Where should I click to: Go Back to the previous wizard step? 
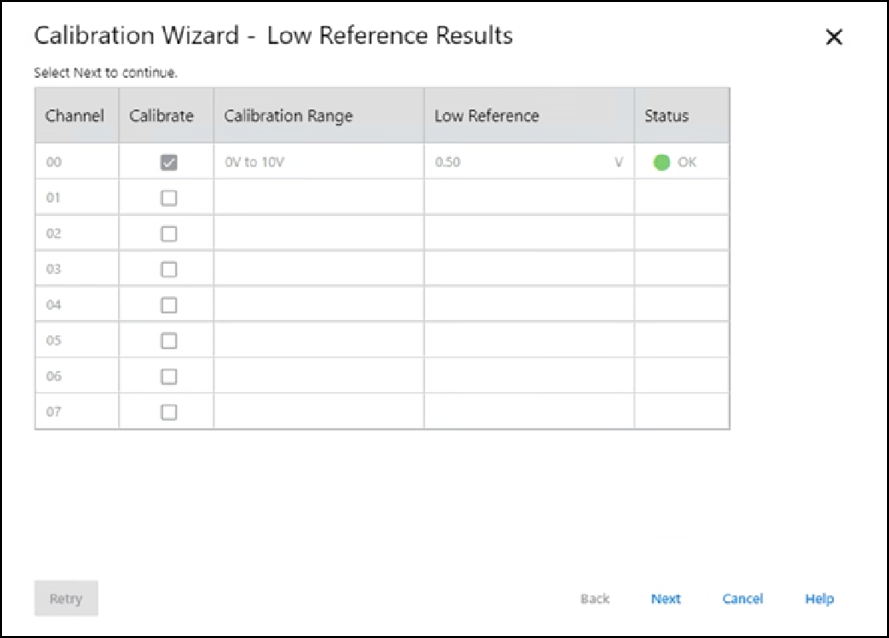click(x=595, y=599)
